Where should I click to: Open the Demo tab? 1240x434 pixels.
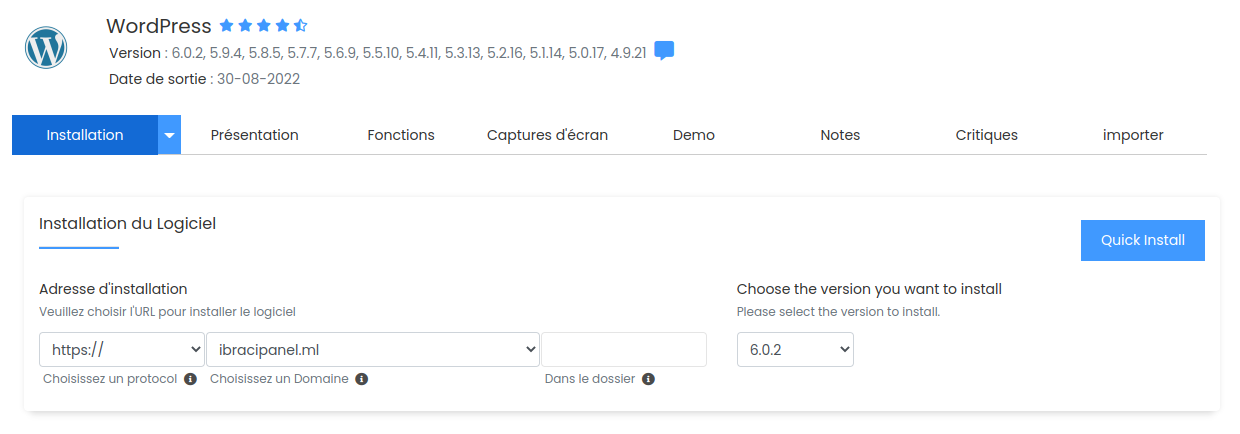(694, 135)
